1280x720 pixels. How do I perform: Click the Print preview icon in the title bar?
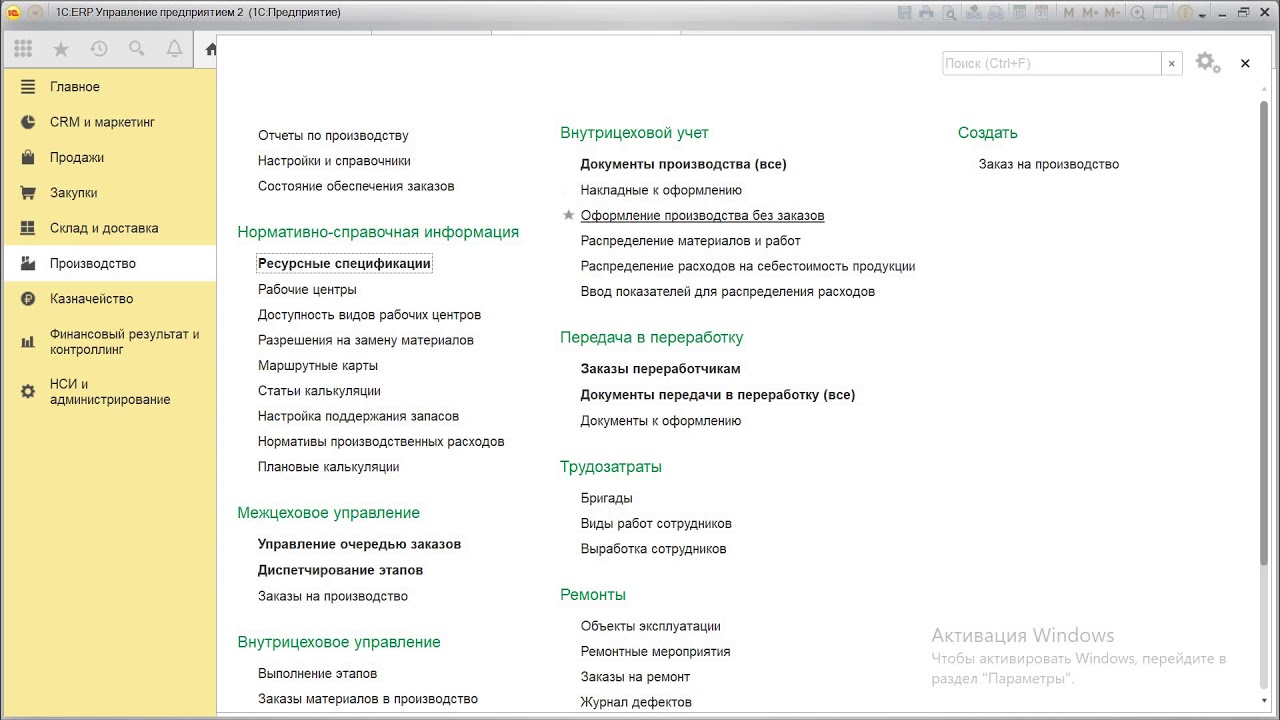[x=949, y=13]
